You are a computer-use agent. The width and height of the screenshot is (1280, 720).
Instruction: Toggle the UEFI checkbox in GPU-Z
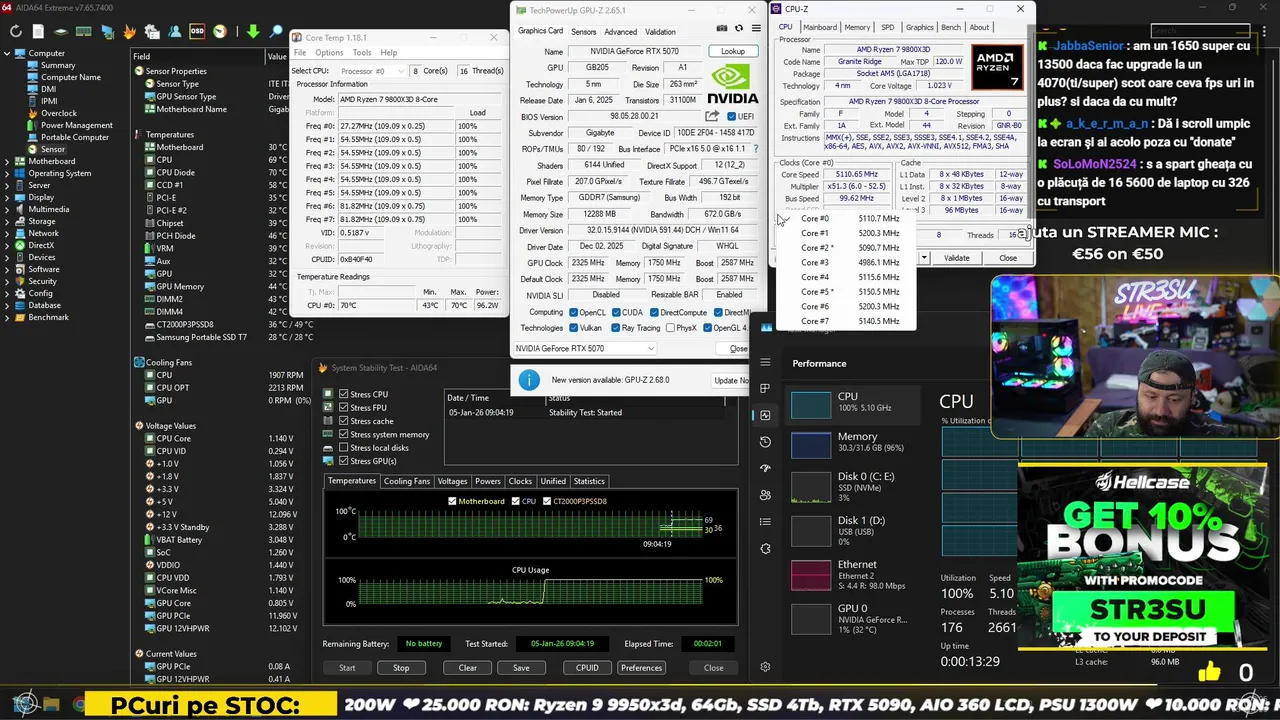pyautogui.click(x=731, y=117)
